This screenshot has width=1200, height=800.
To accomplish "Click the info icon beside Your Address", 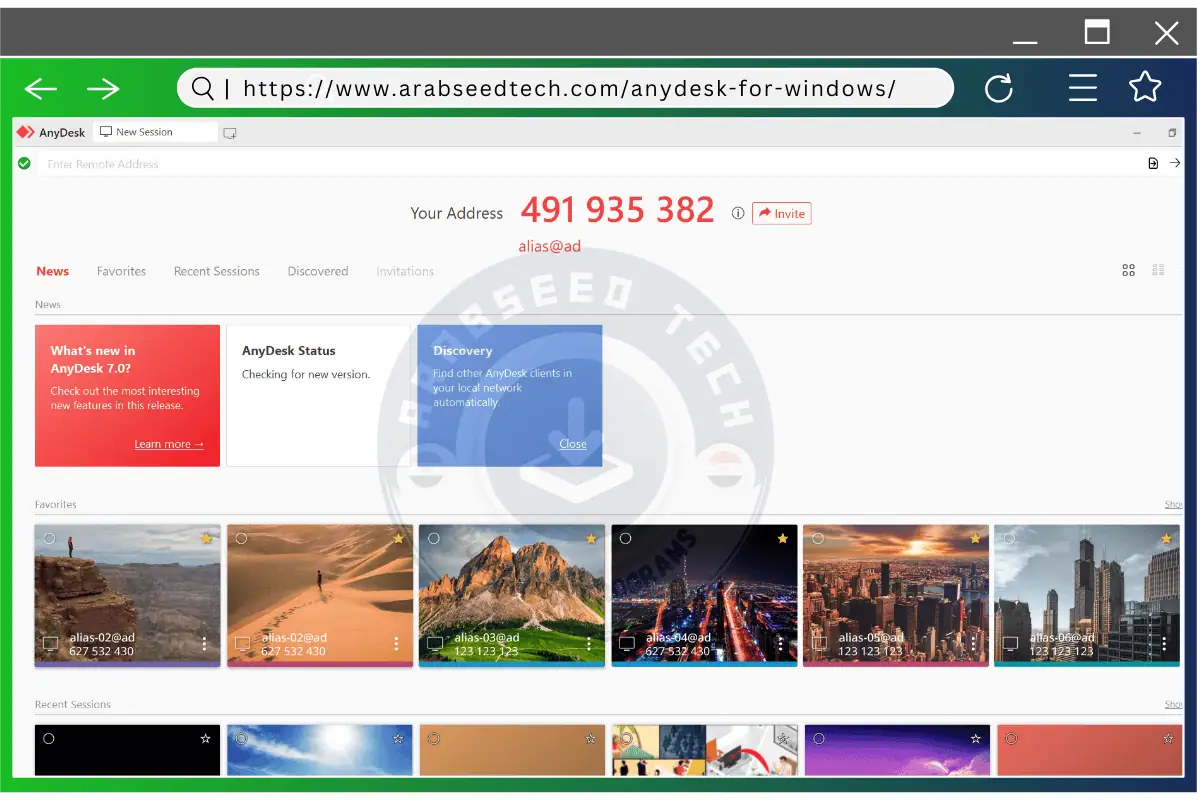I will tap(738, 213).
